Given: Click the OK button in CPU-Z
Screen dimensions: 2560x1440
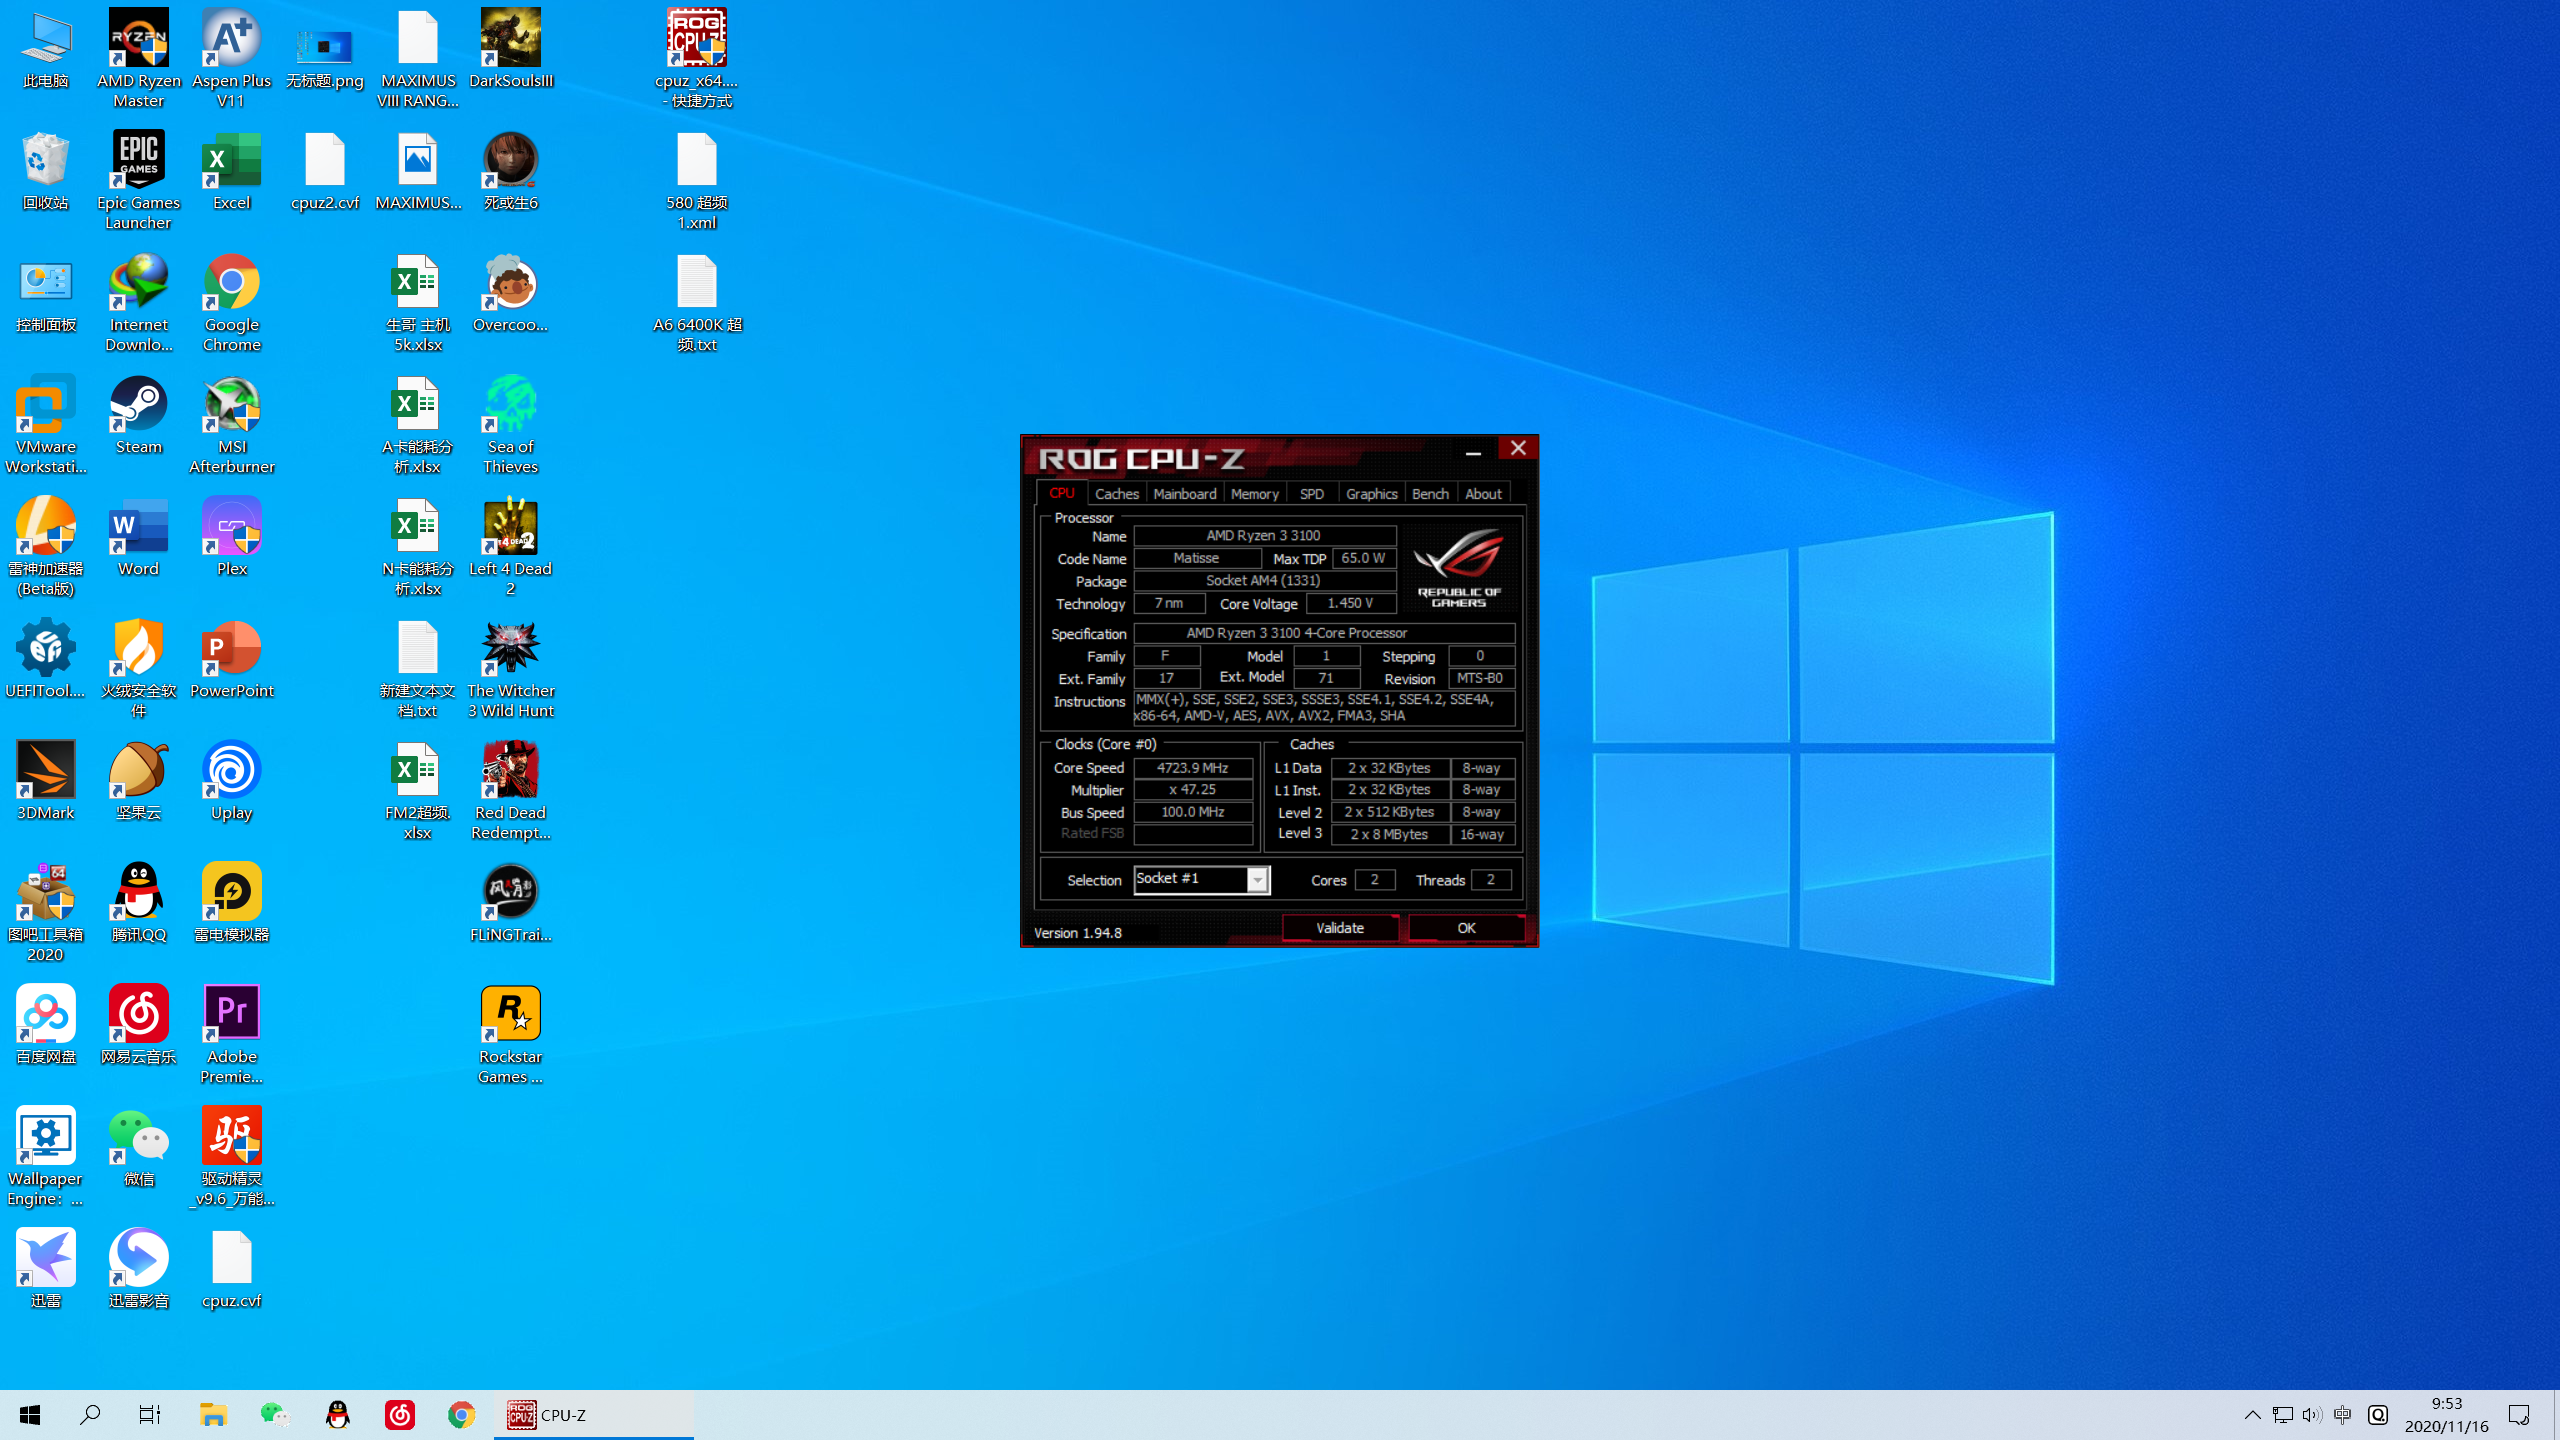Looking at the screenshot, I should click(1466, 928).
